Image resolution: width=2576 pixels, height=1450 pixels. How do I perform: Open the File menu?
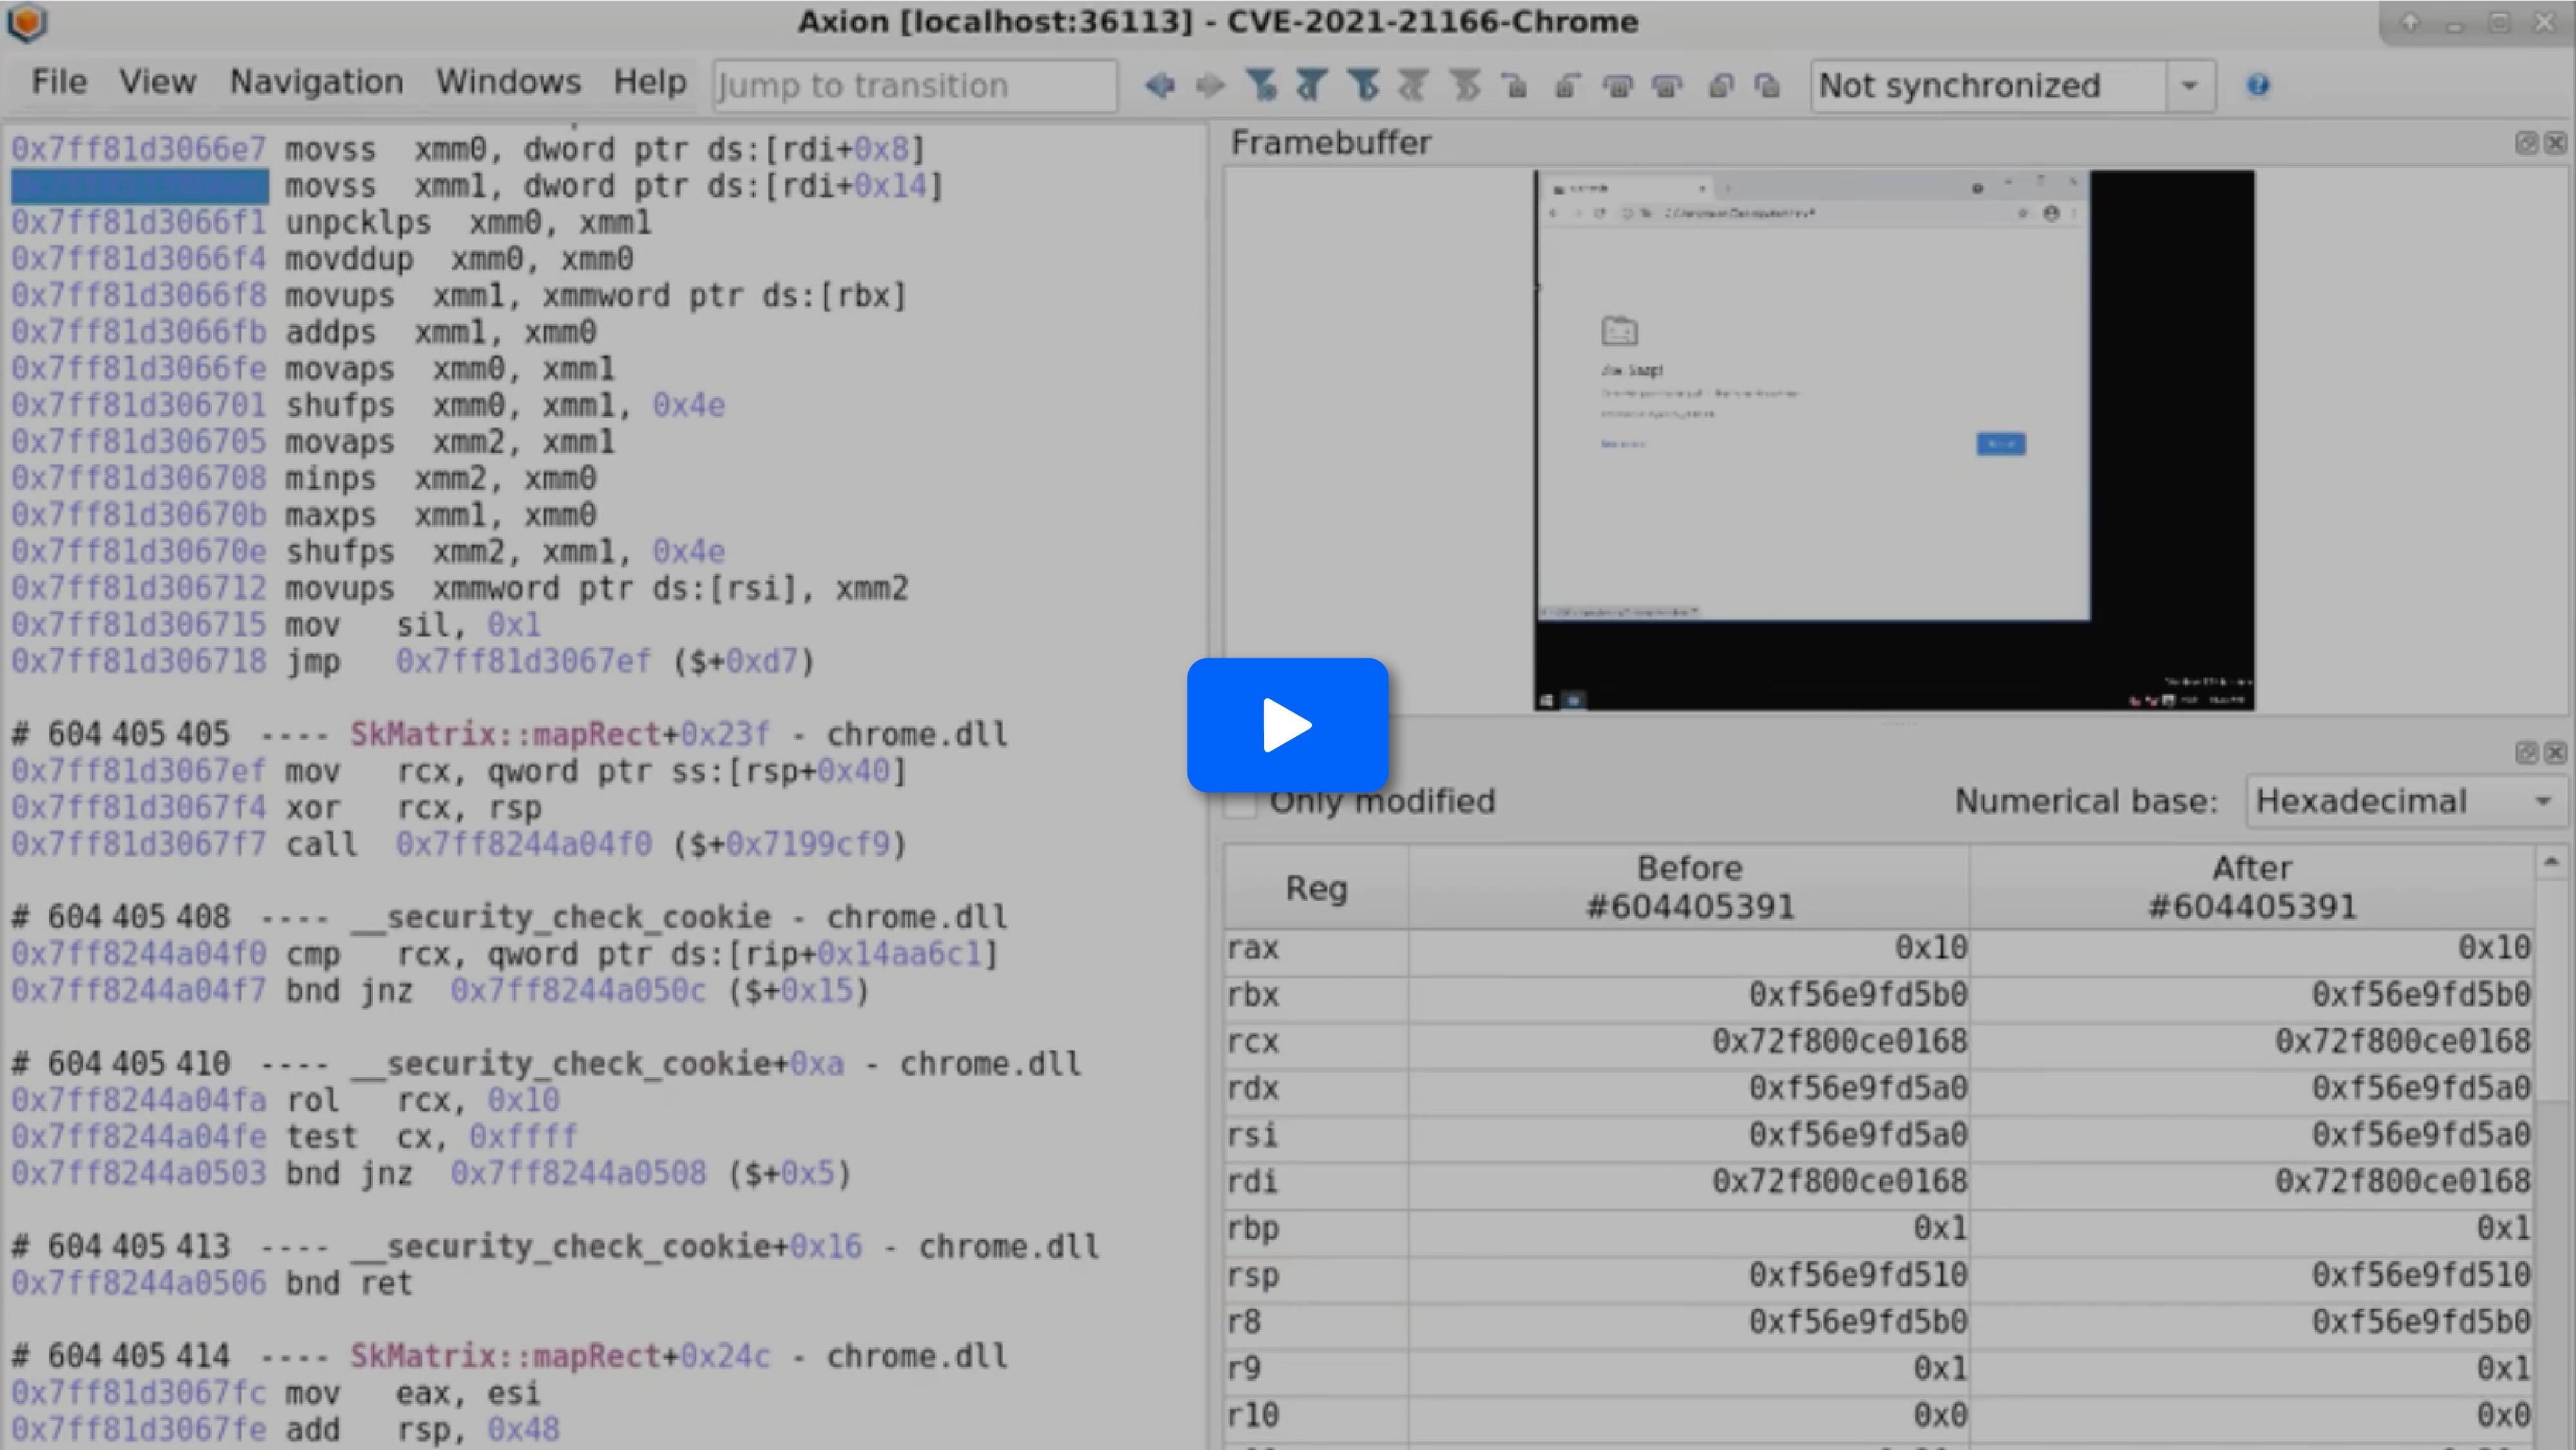59,82
